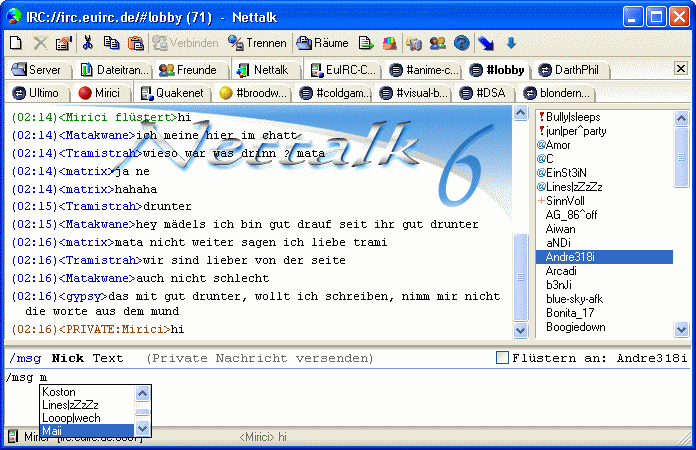Click the user list scroll down arrow
Image resolution: width=696 pixels, height=450 pixels.
pyautogui.click(x=681, y=330)
